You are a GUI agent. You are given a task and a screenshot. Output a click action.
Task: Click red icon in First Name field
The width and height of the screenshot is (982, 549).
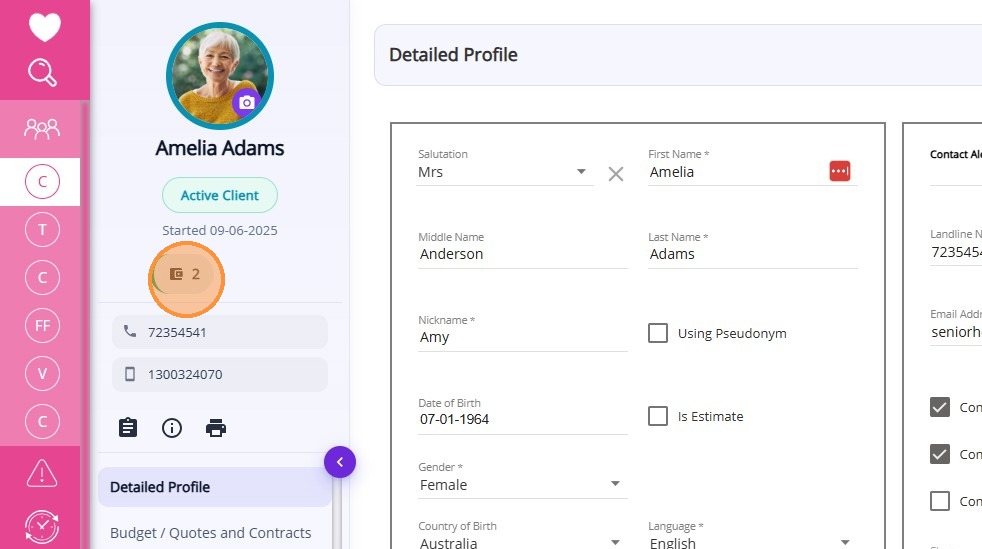click(x=839, y=171)
